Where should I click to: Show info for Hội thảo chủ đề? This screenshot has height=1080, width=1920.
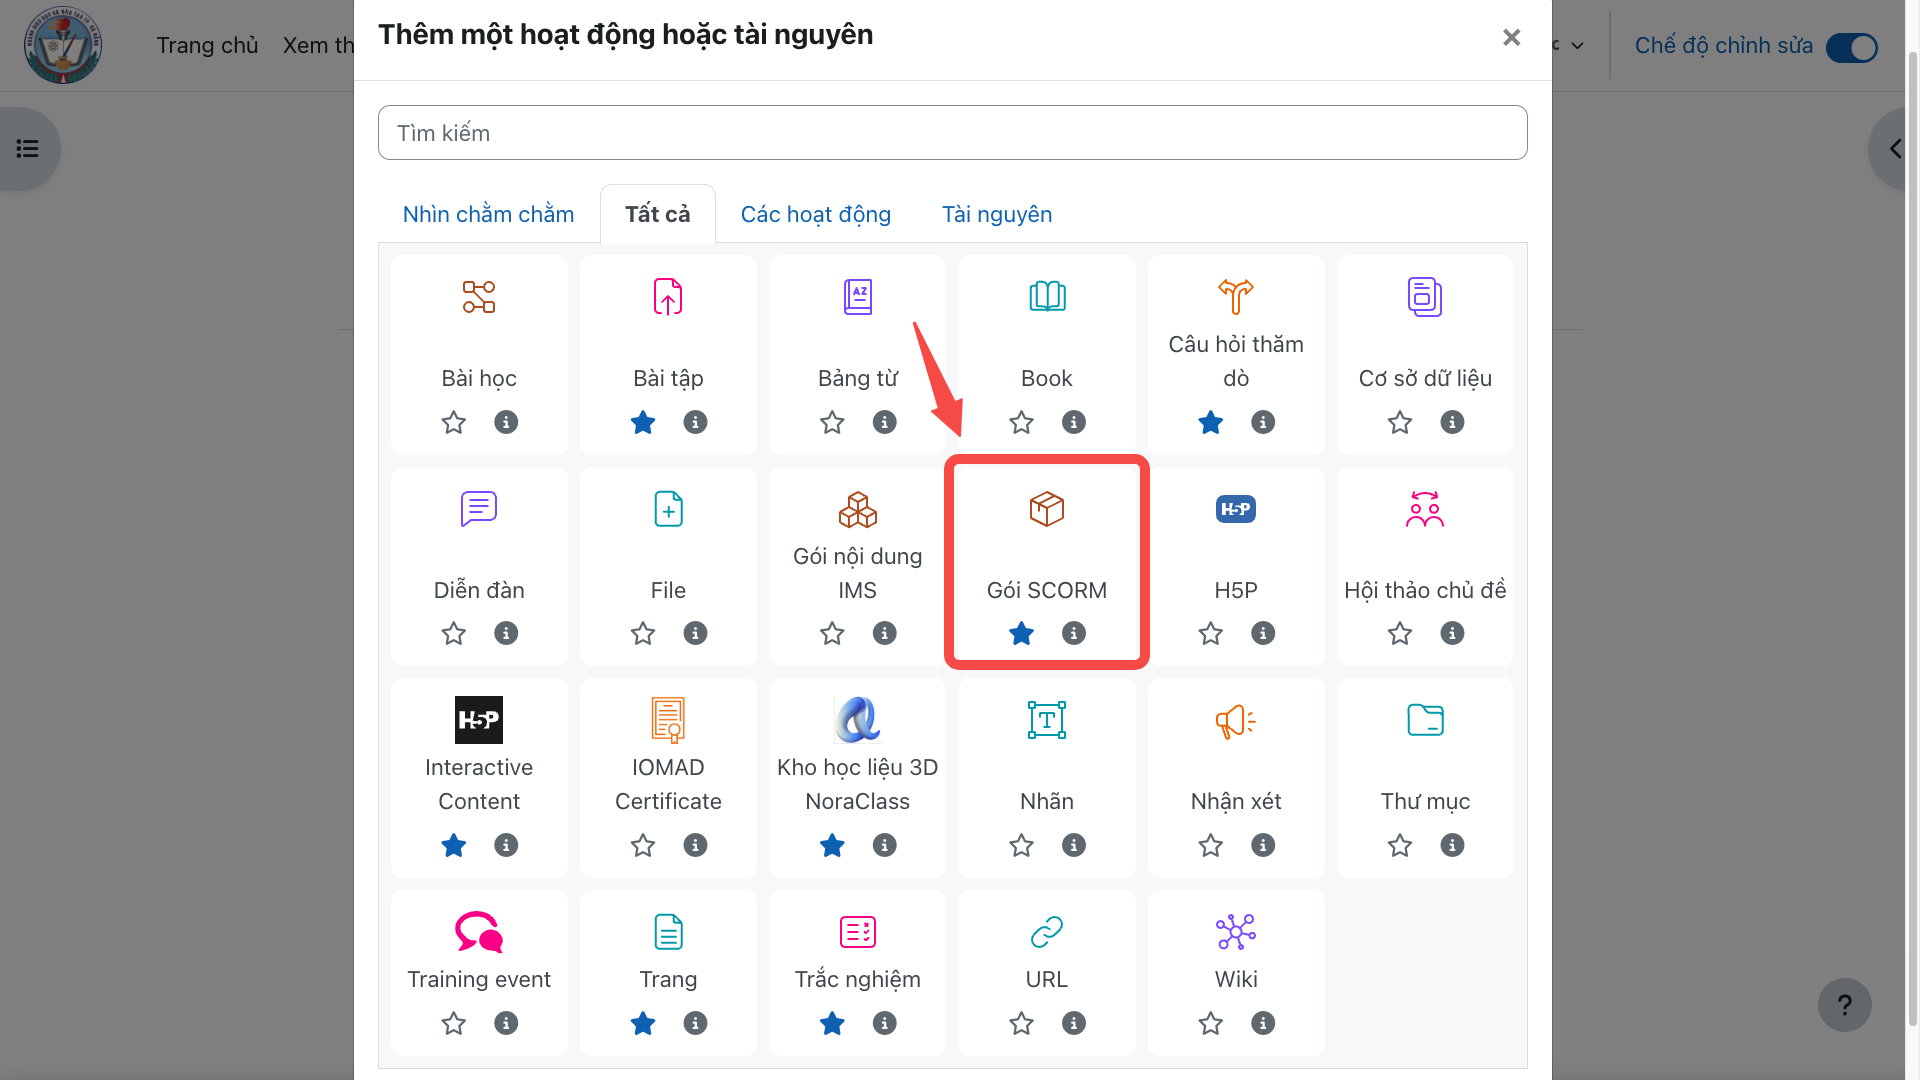tap(1452, 633)
